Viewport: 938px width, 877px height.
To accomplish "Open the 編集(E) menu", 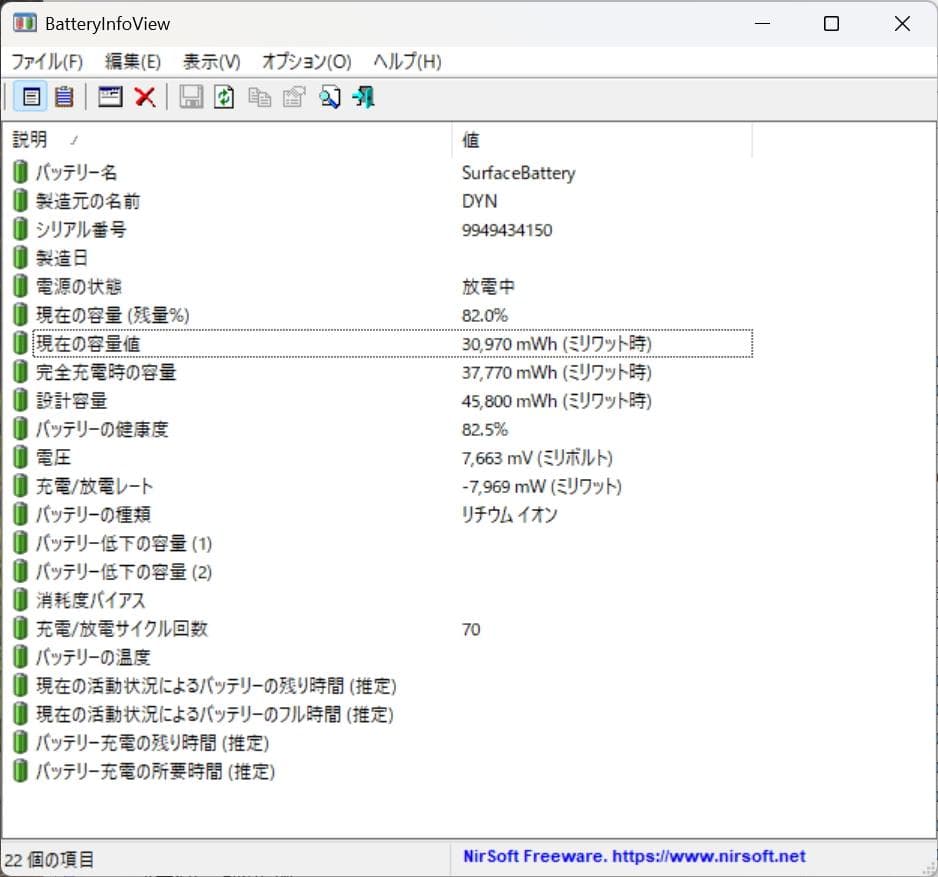I will 133,61.
